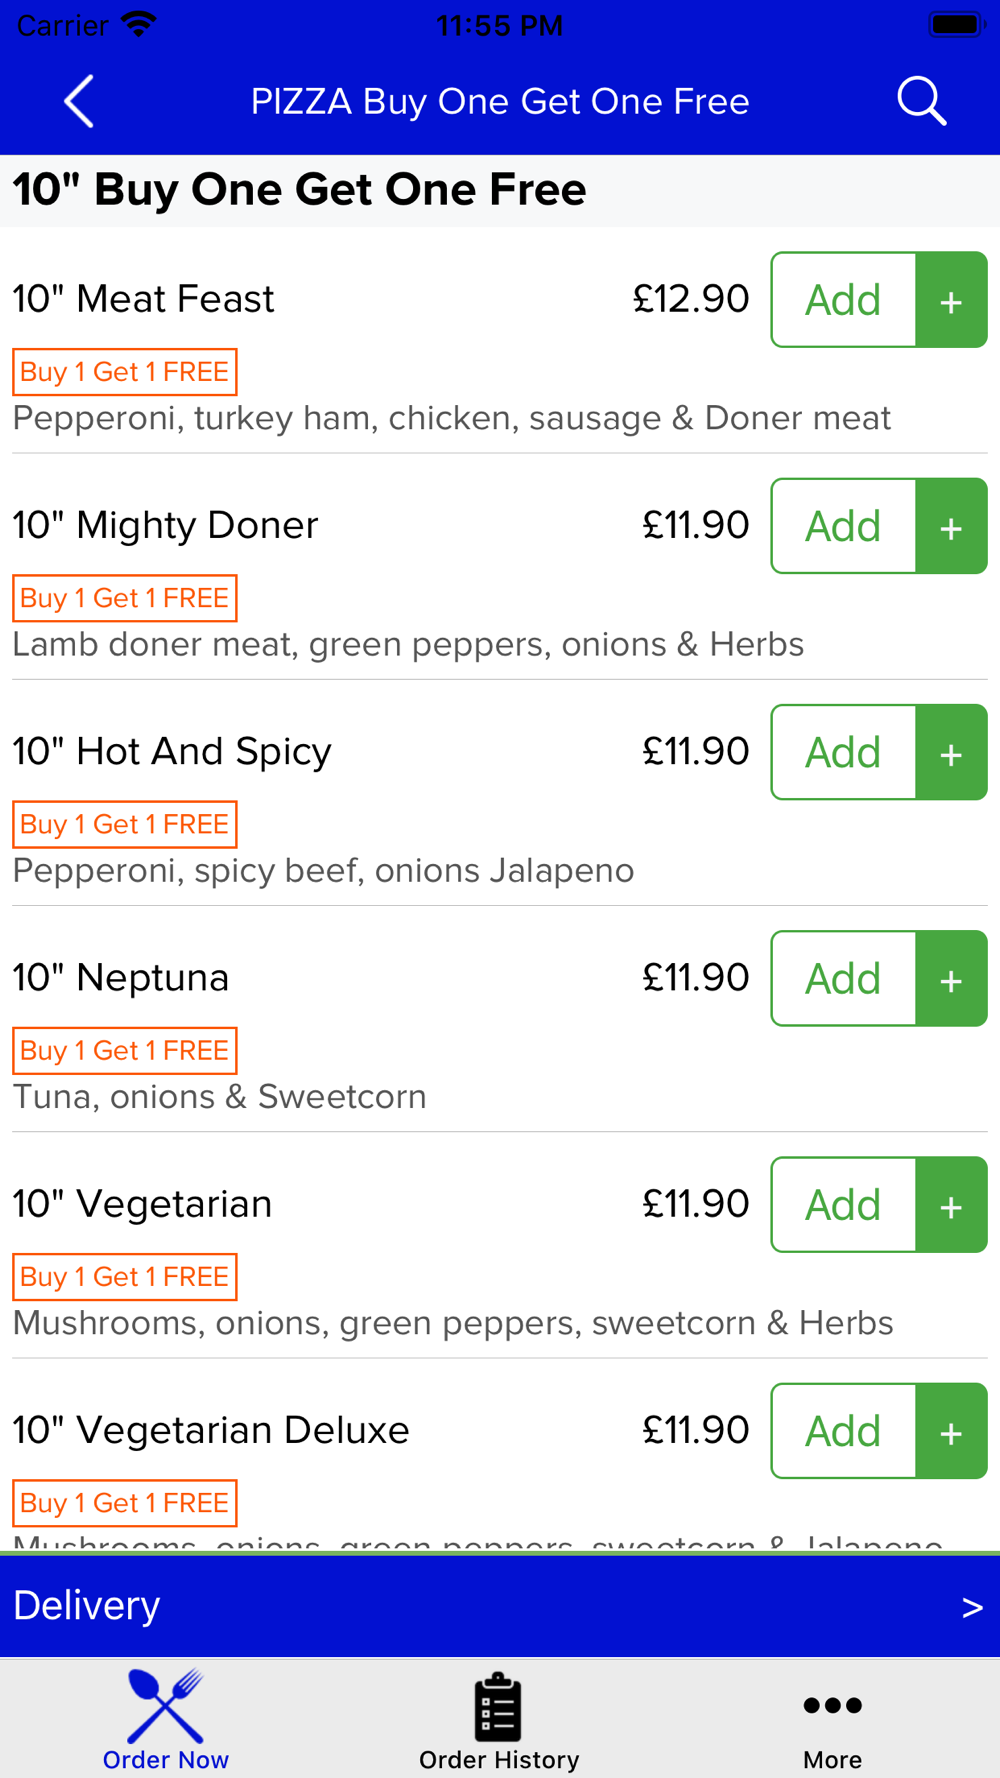
Task: Tap plus icon for 10" Vegetarian Deluxe
Action: coord(951,1431)
